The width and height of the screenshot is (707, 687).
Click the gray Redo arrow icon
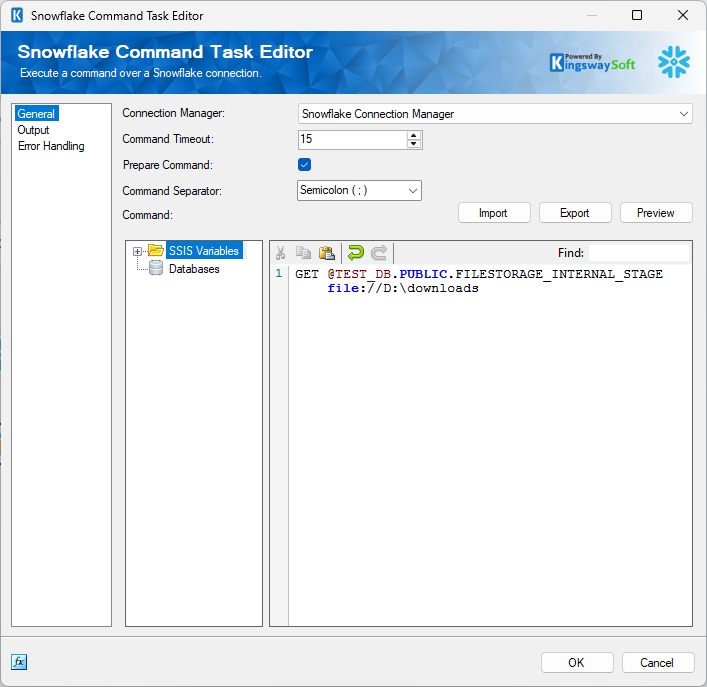point(379,252)
